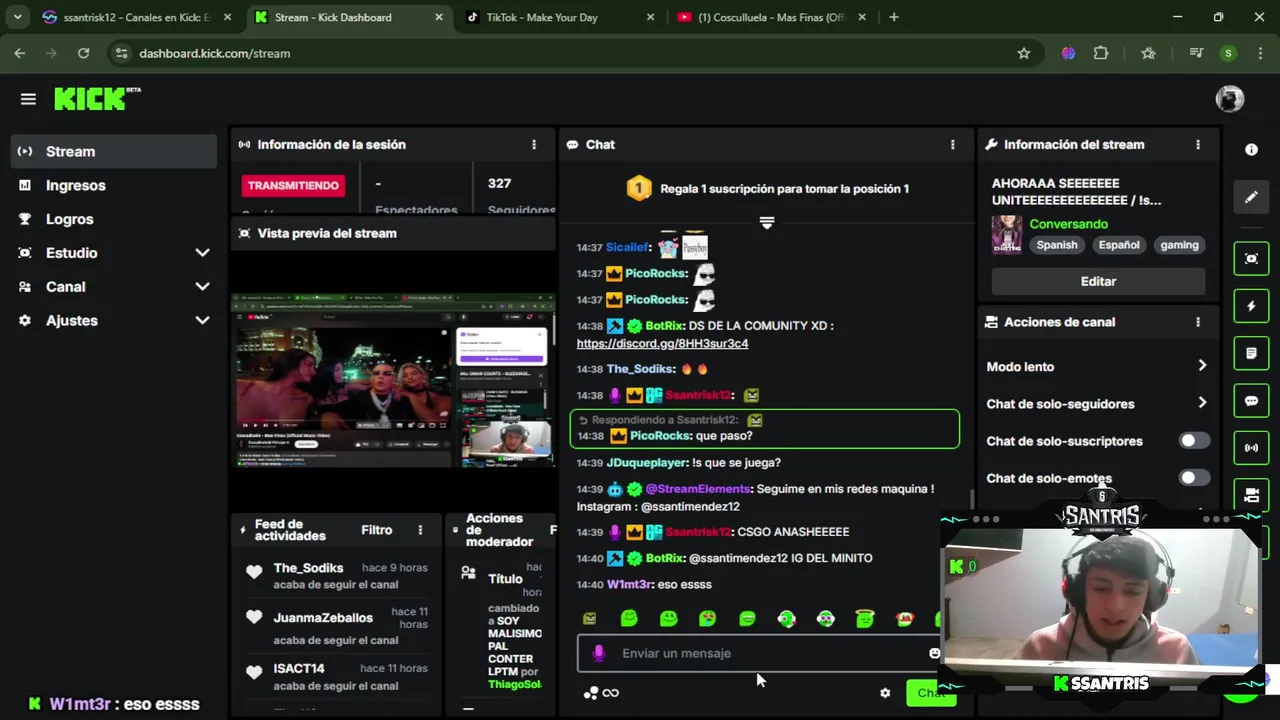Viewport: 1280px width, 720px height.
Task: Click the address bar URL
Action: click(x=215, y=53)
